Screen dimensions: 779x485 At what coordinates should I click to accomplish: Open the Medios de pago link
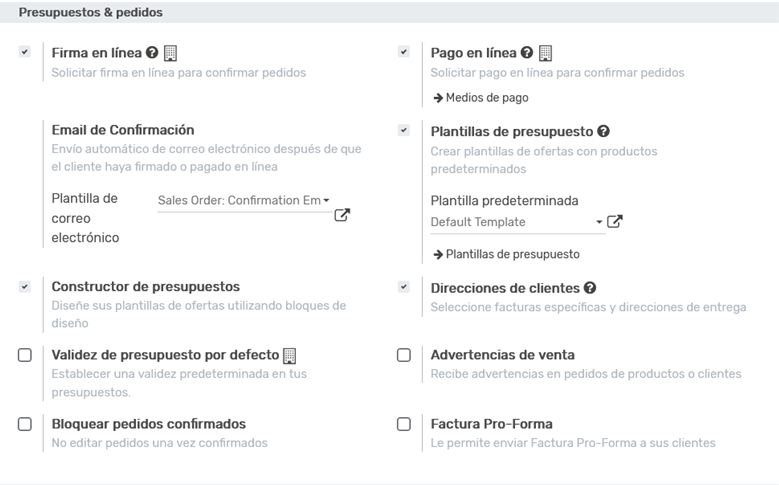pos(481,98)
